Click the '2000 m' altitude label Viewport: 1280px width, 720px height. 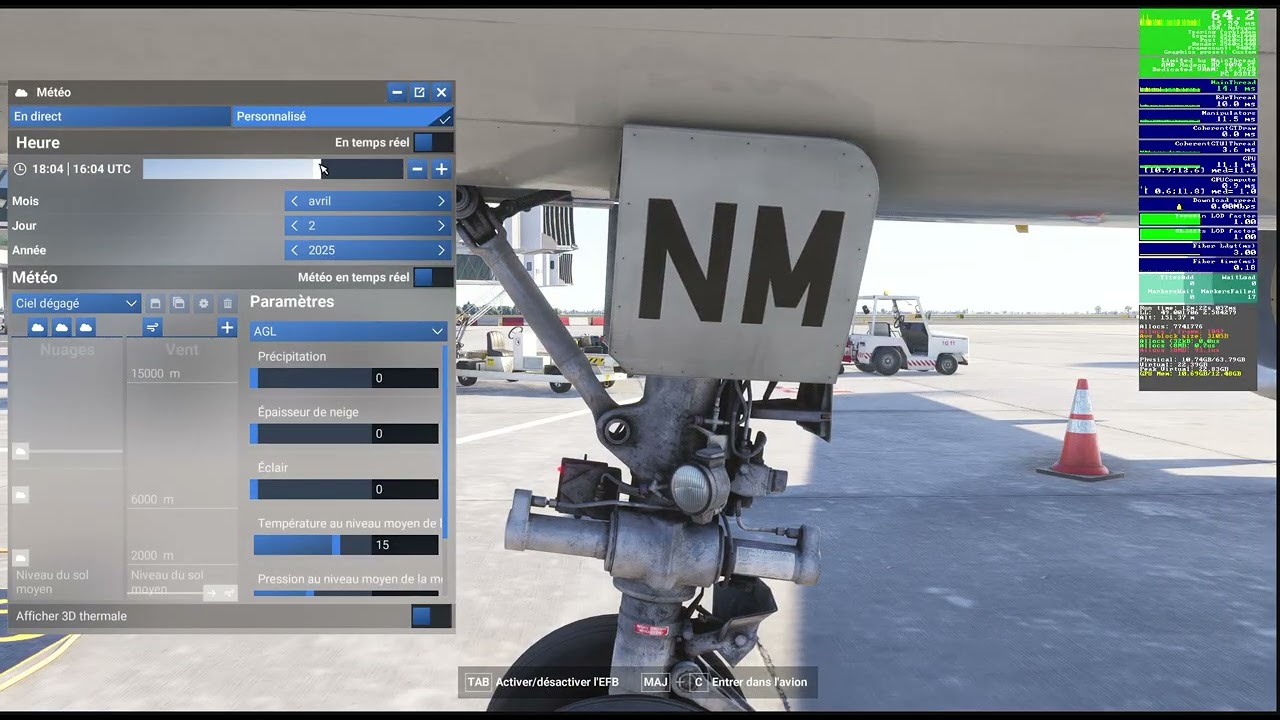[152, 555]
